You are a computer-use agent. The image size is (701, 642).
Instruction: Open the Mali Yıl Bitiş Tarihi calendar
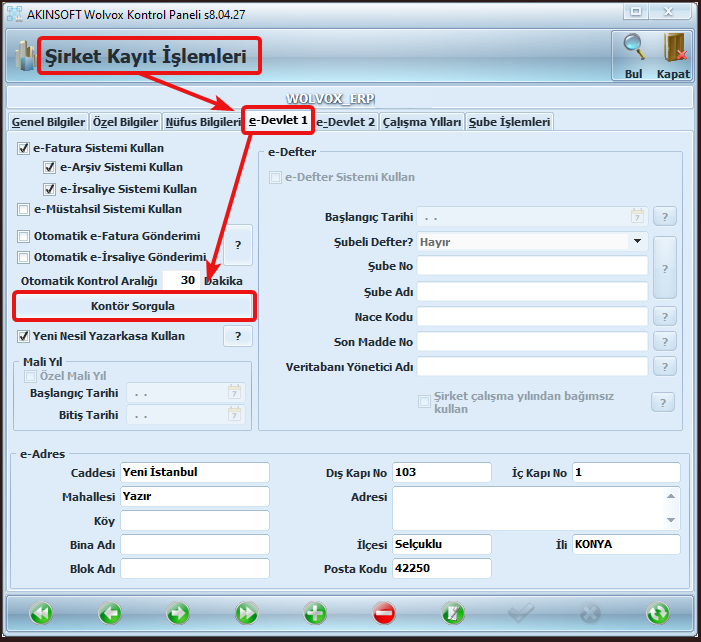point(234,415)
